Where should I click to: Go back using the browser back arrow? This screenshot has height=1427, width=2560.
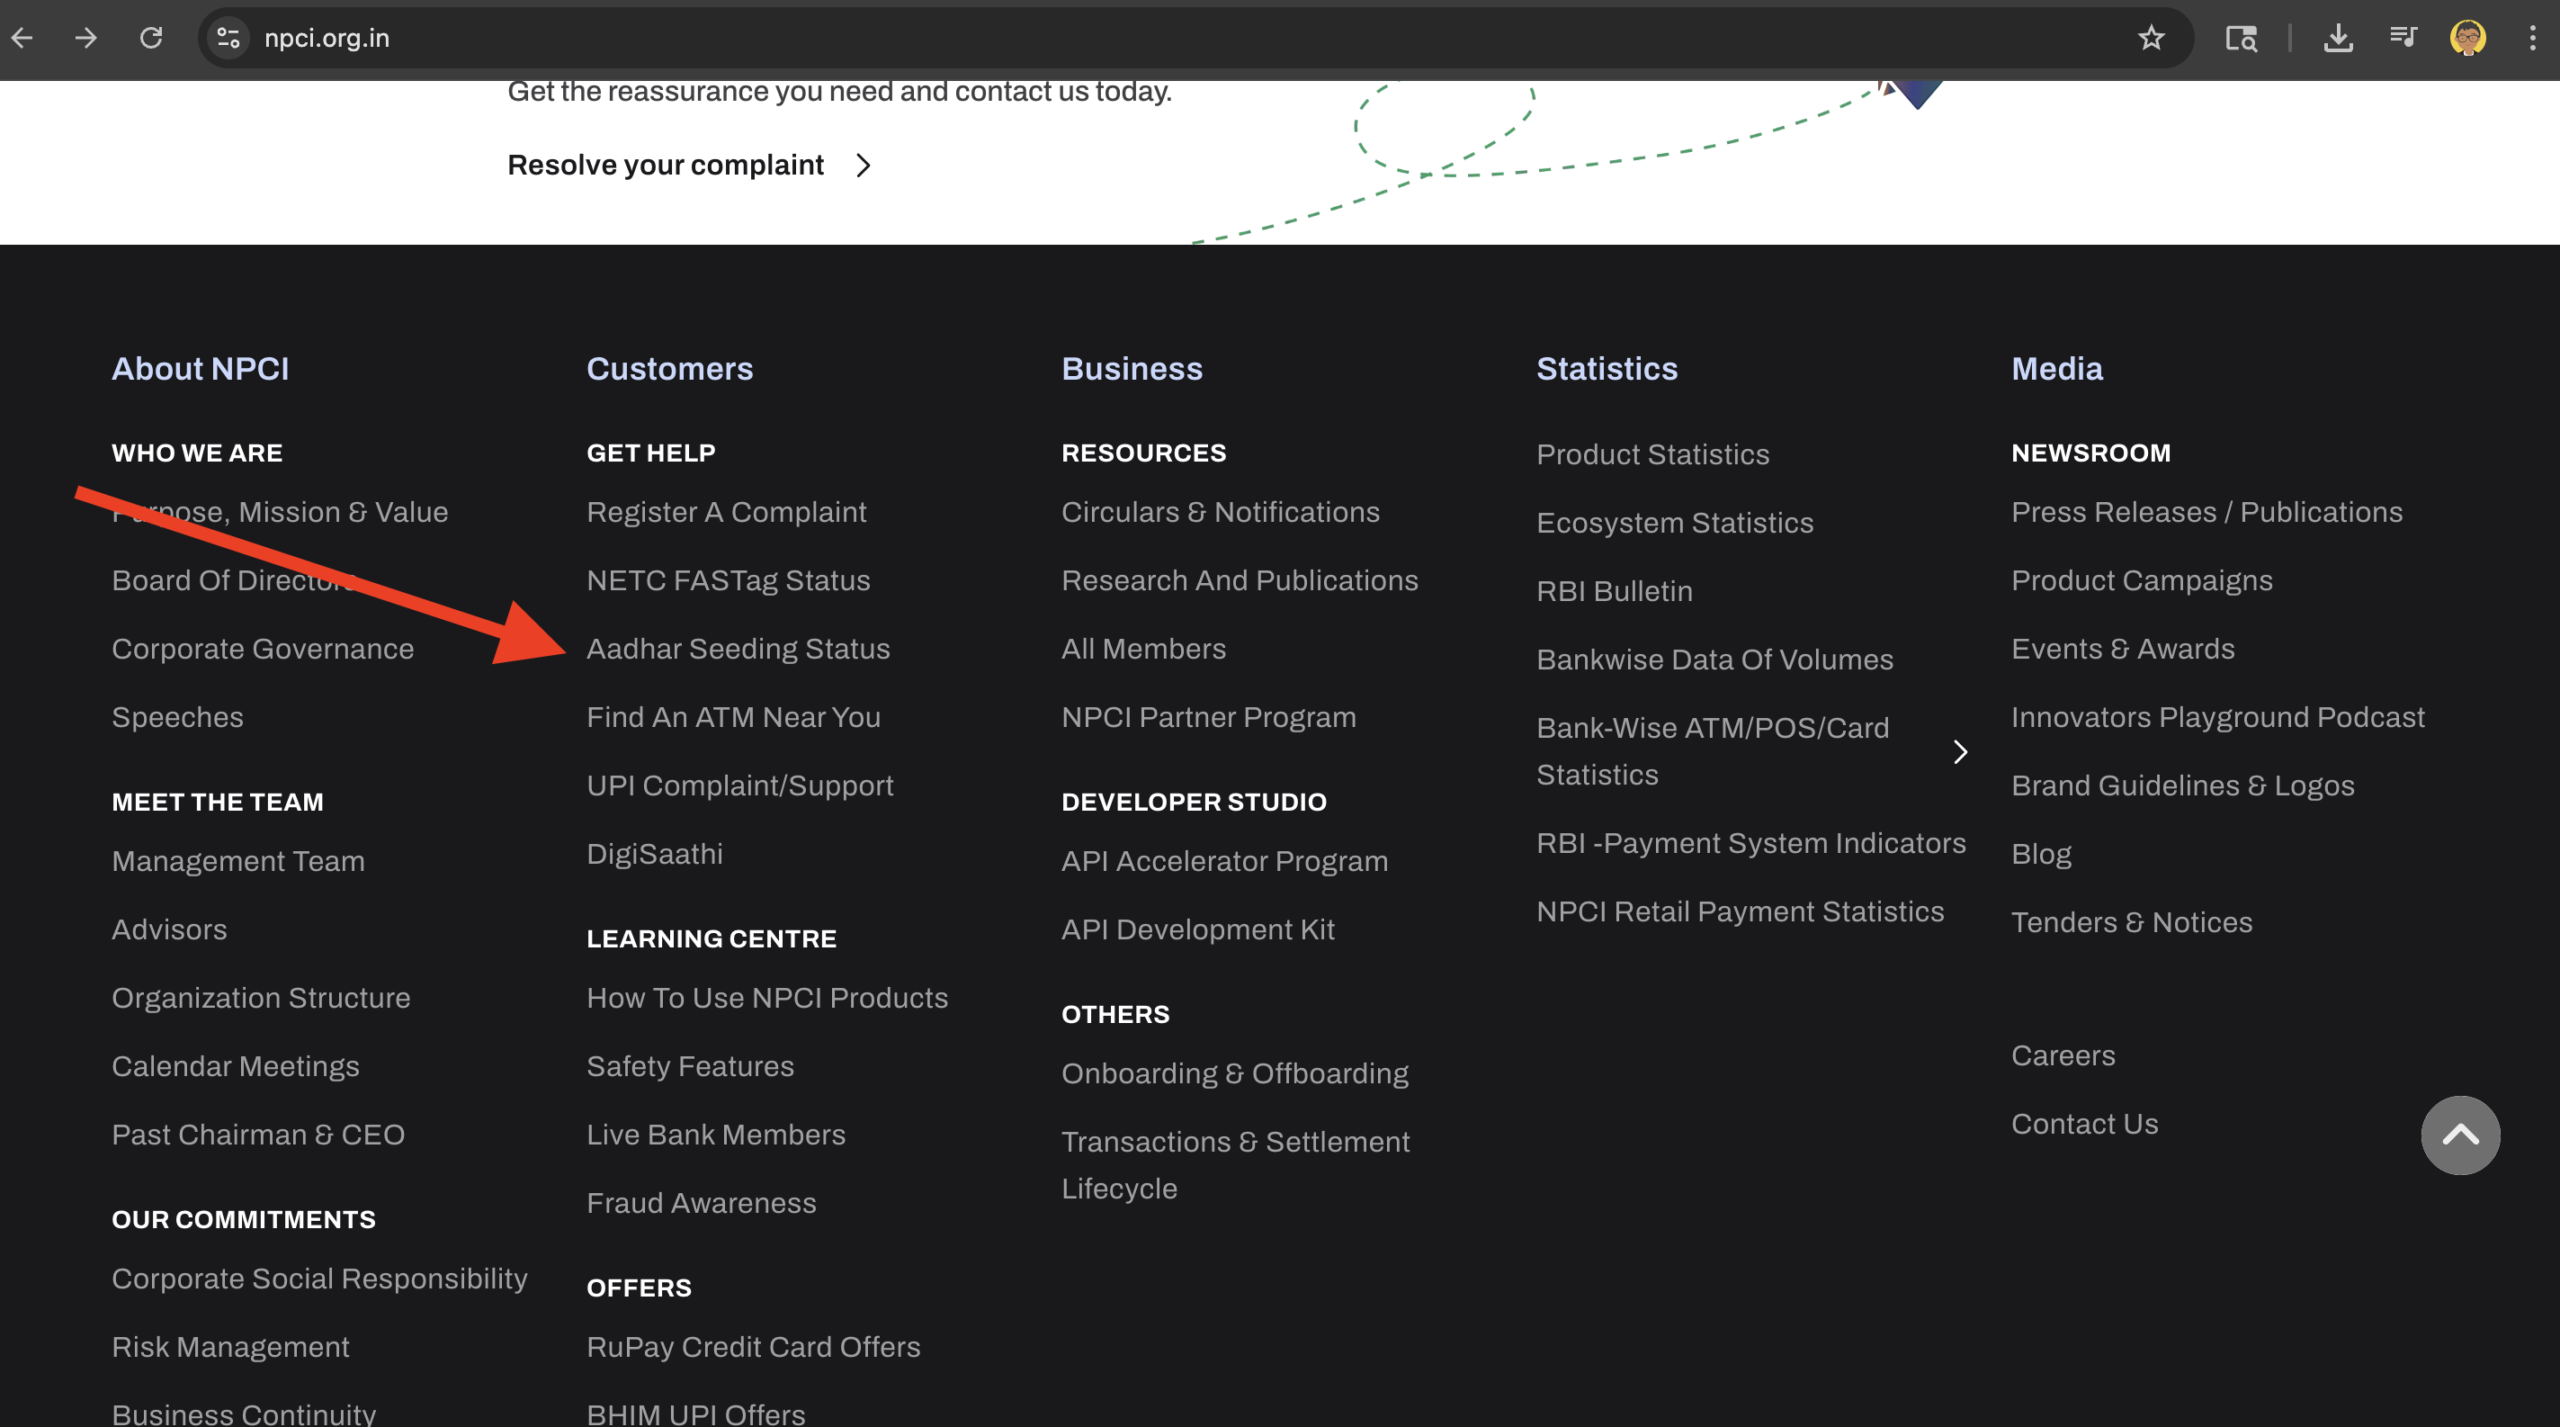(22, 38)
